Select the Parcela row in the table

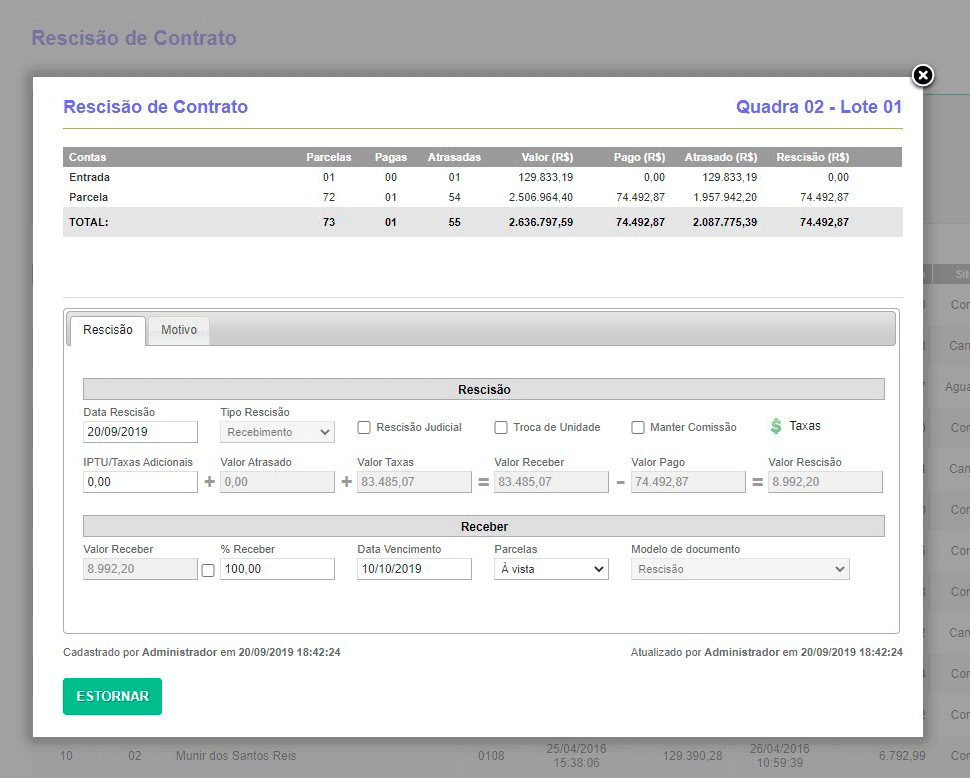point(300,197)
